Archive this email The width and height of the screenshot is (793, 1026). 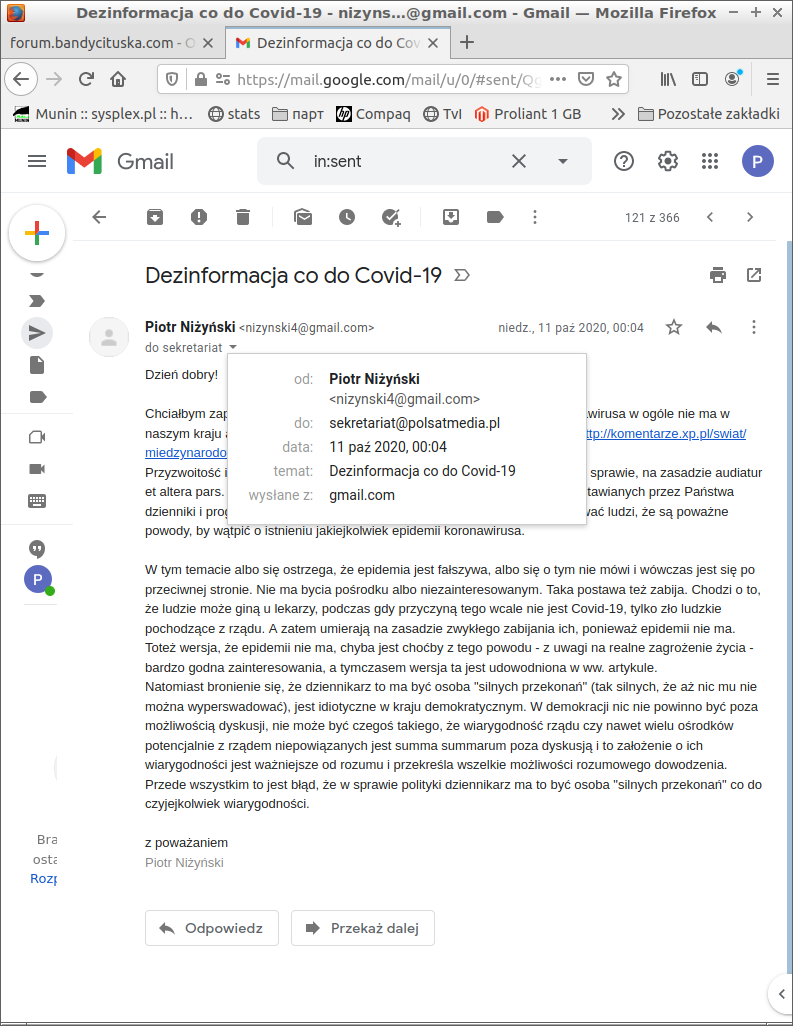pos(155,217)
